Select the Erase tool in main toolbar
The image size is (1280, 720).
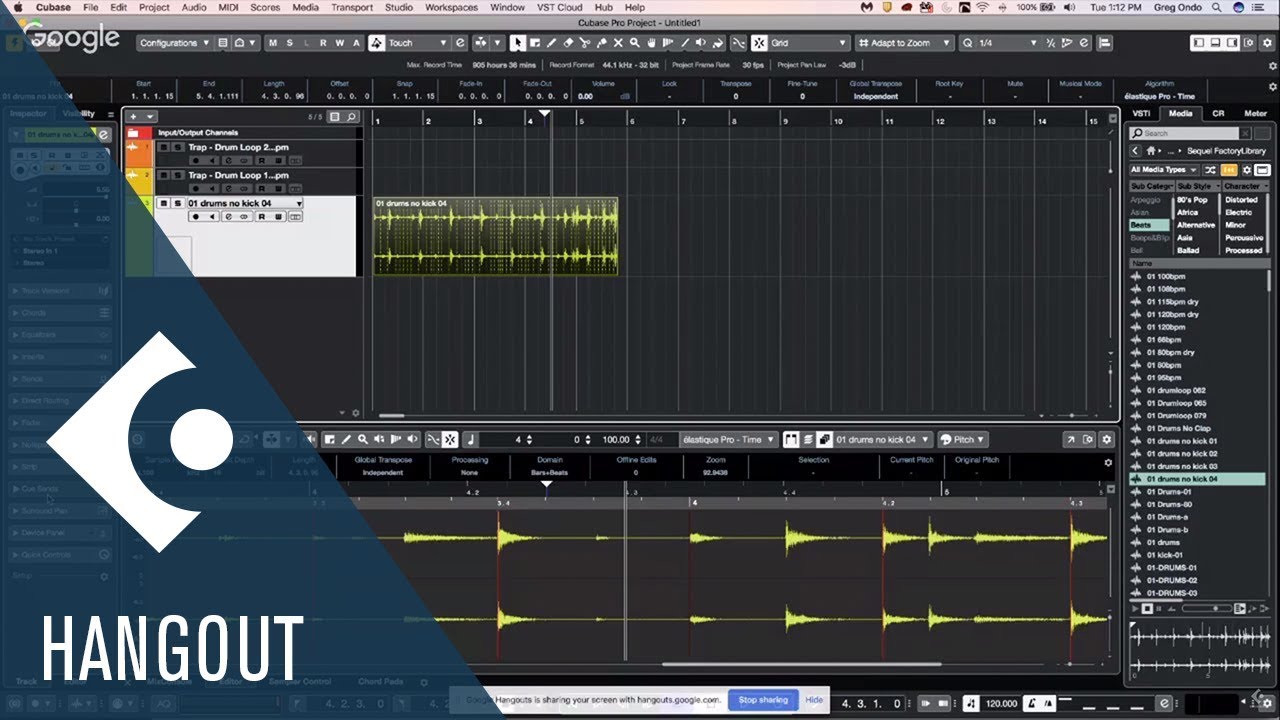click(568, 43)
